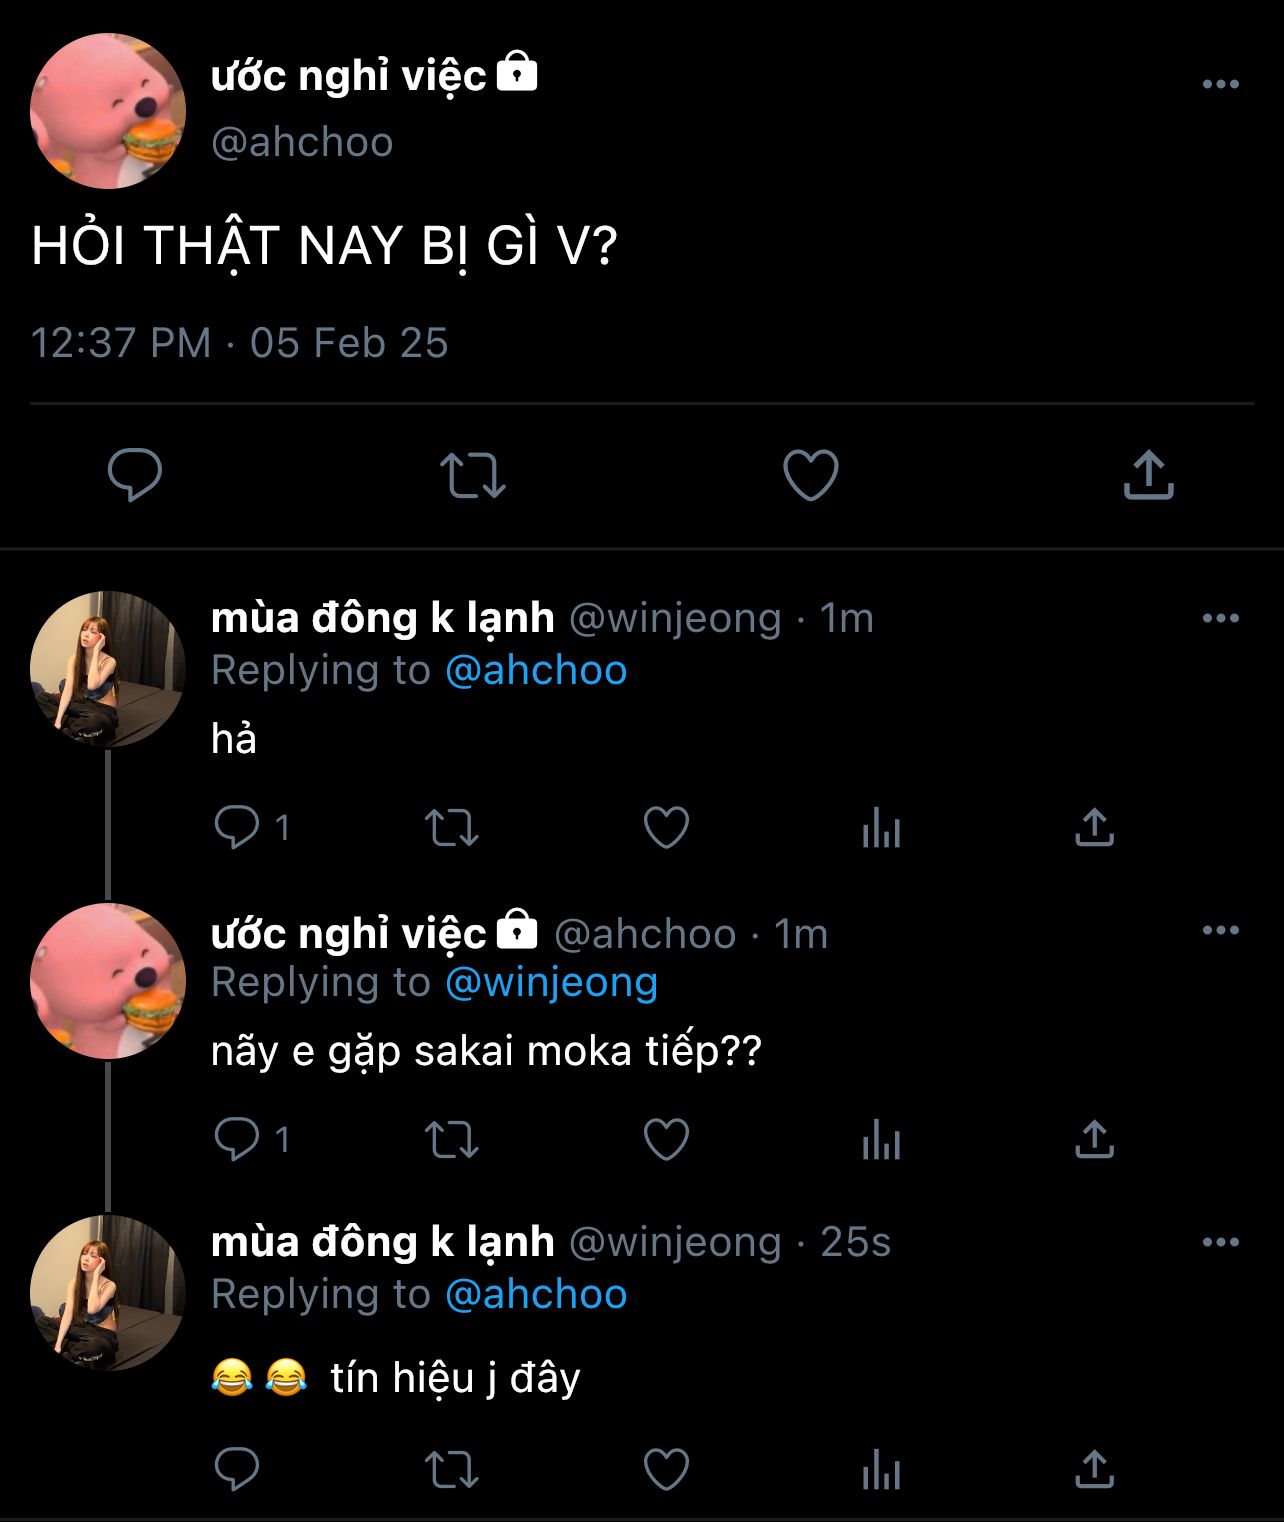
Task: Reply to the "tín hiệu j đây" tweet
Action: click(237, 1470)
